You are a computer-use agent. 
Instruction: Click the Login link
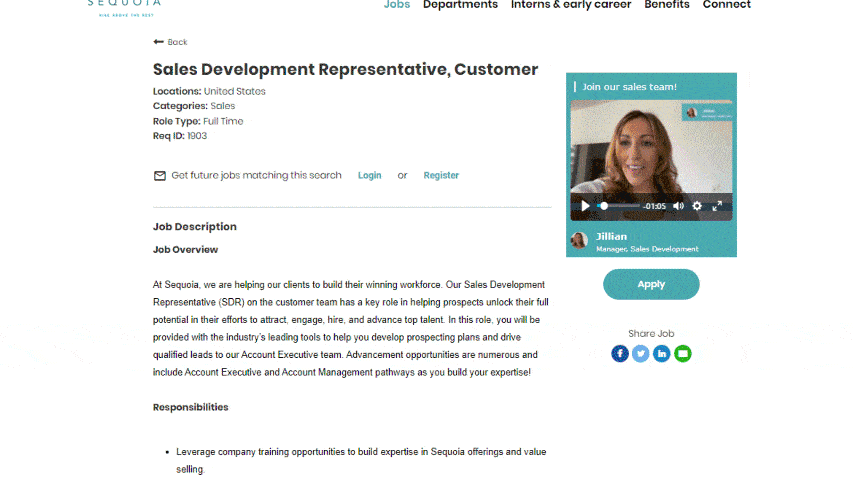(369, 175)
